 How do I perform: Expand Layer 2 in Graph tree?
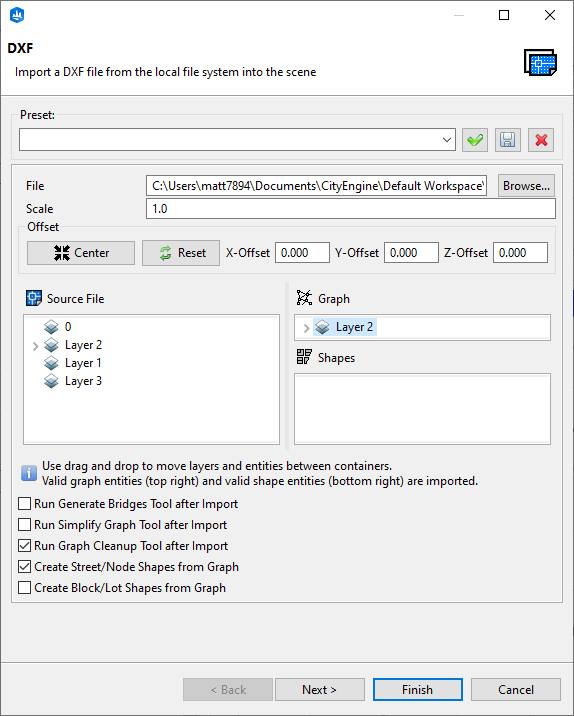coord(306,328)
